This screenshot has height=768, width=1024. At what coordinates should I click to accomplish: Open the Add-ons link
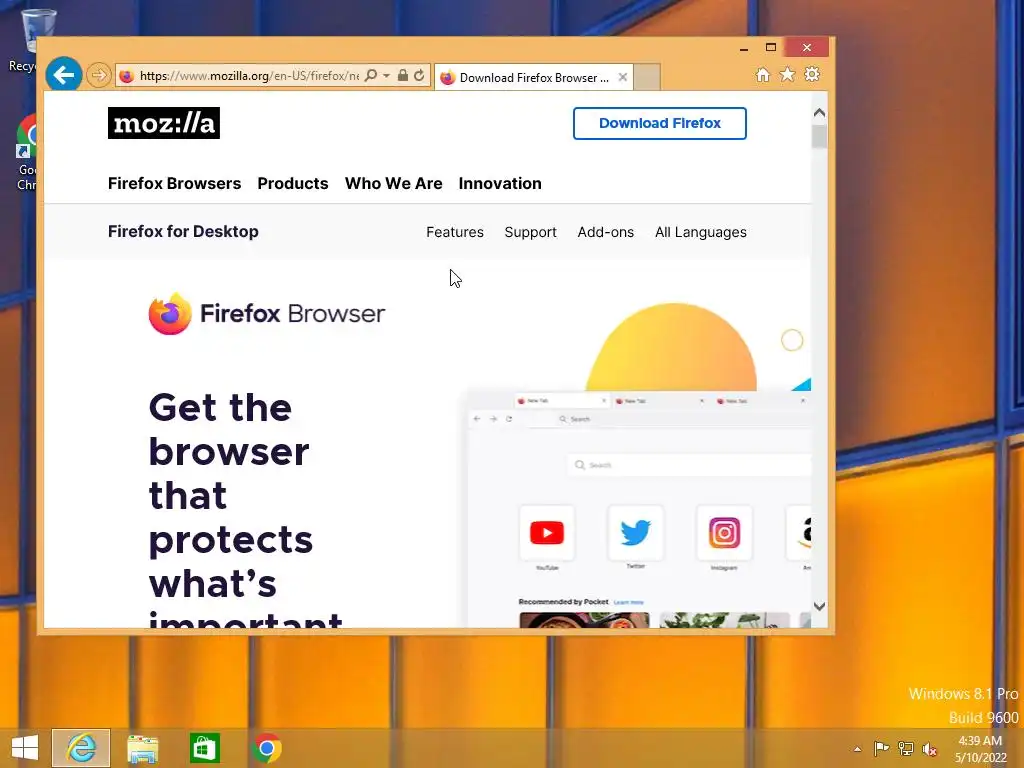point(605,232)
